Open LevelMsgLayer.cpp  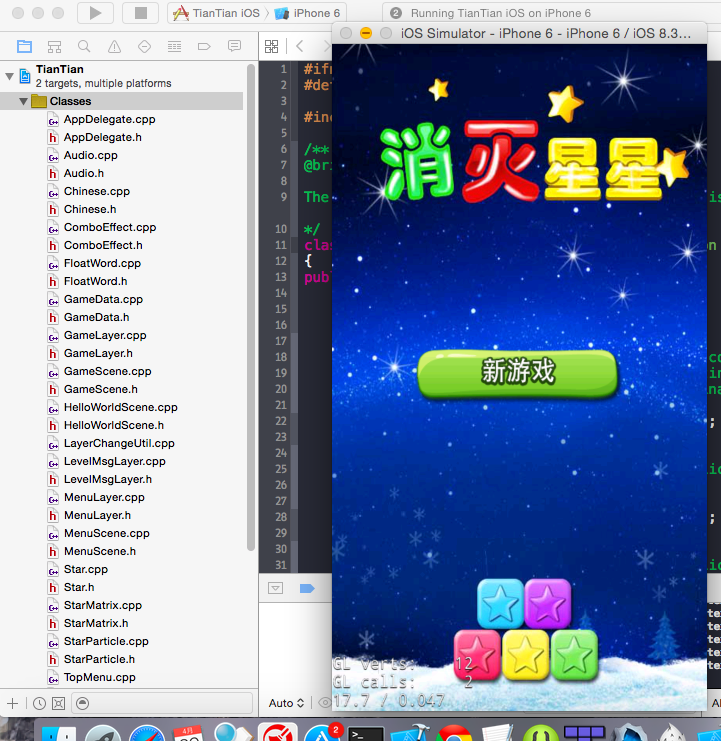coord(114,461)
